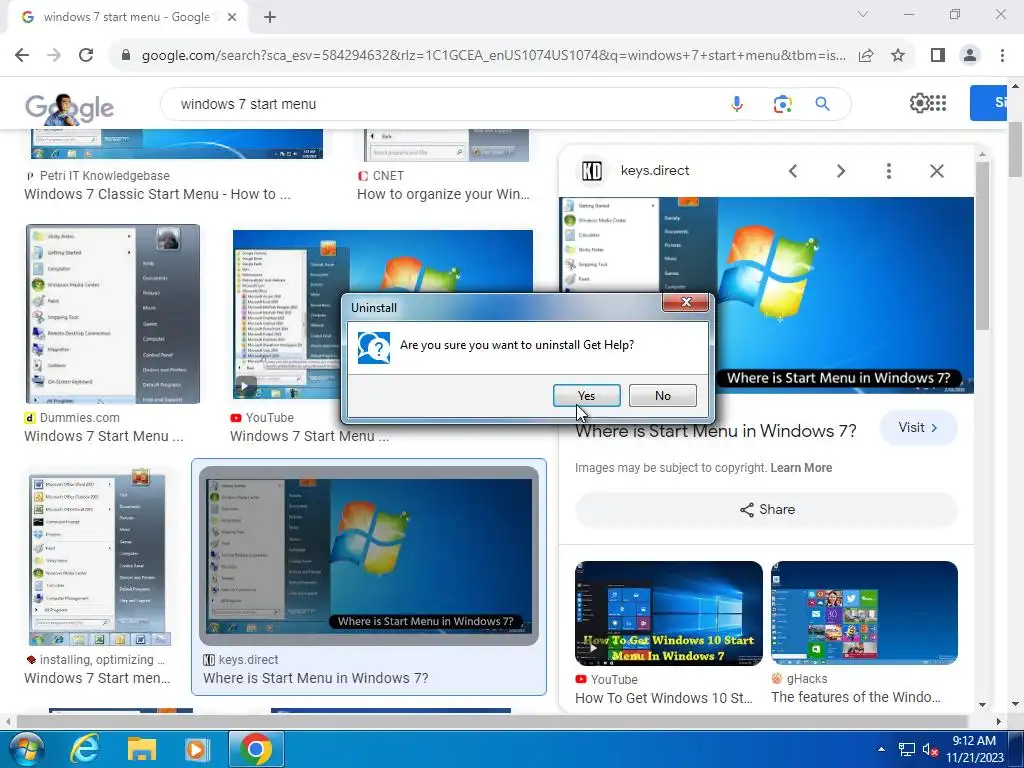Open the tab search chevron in title bar
Viewport: 1024px width, 768px height.
pos(863,14)
